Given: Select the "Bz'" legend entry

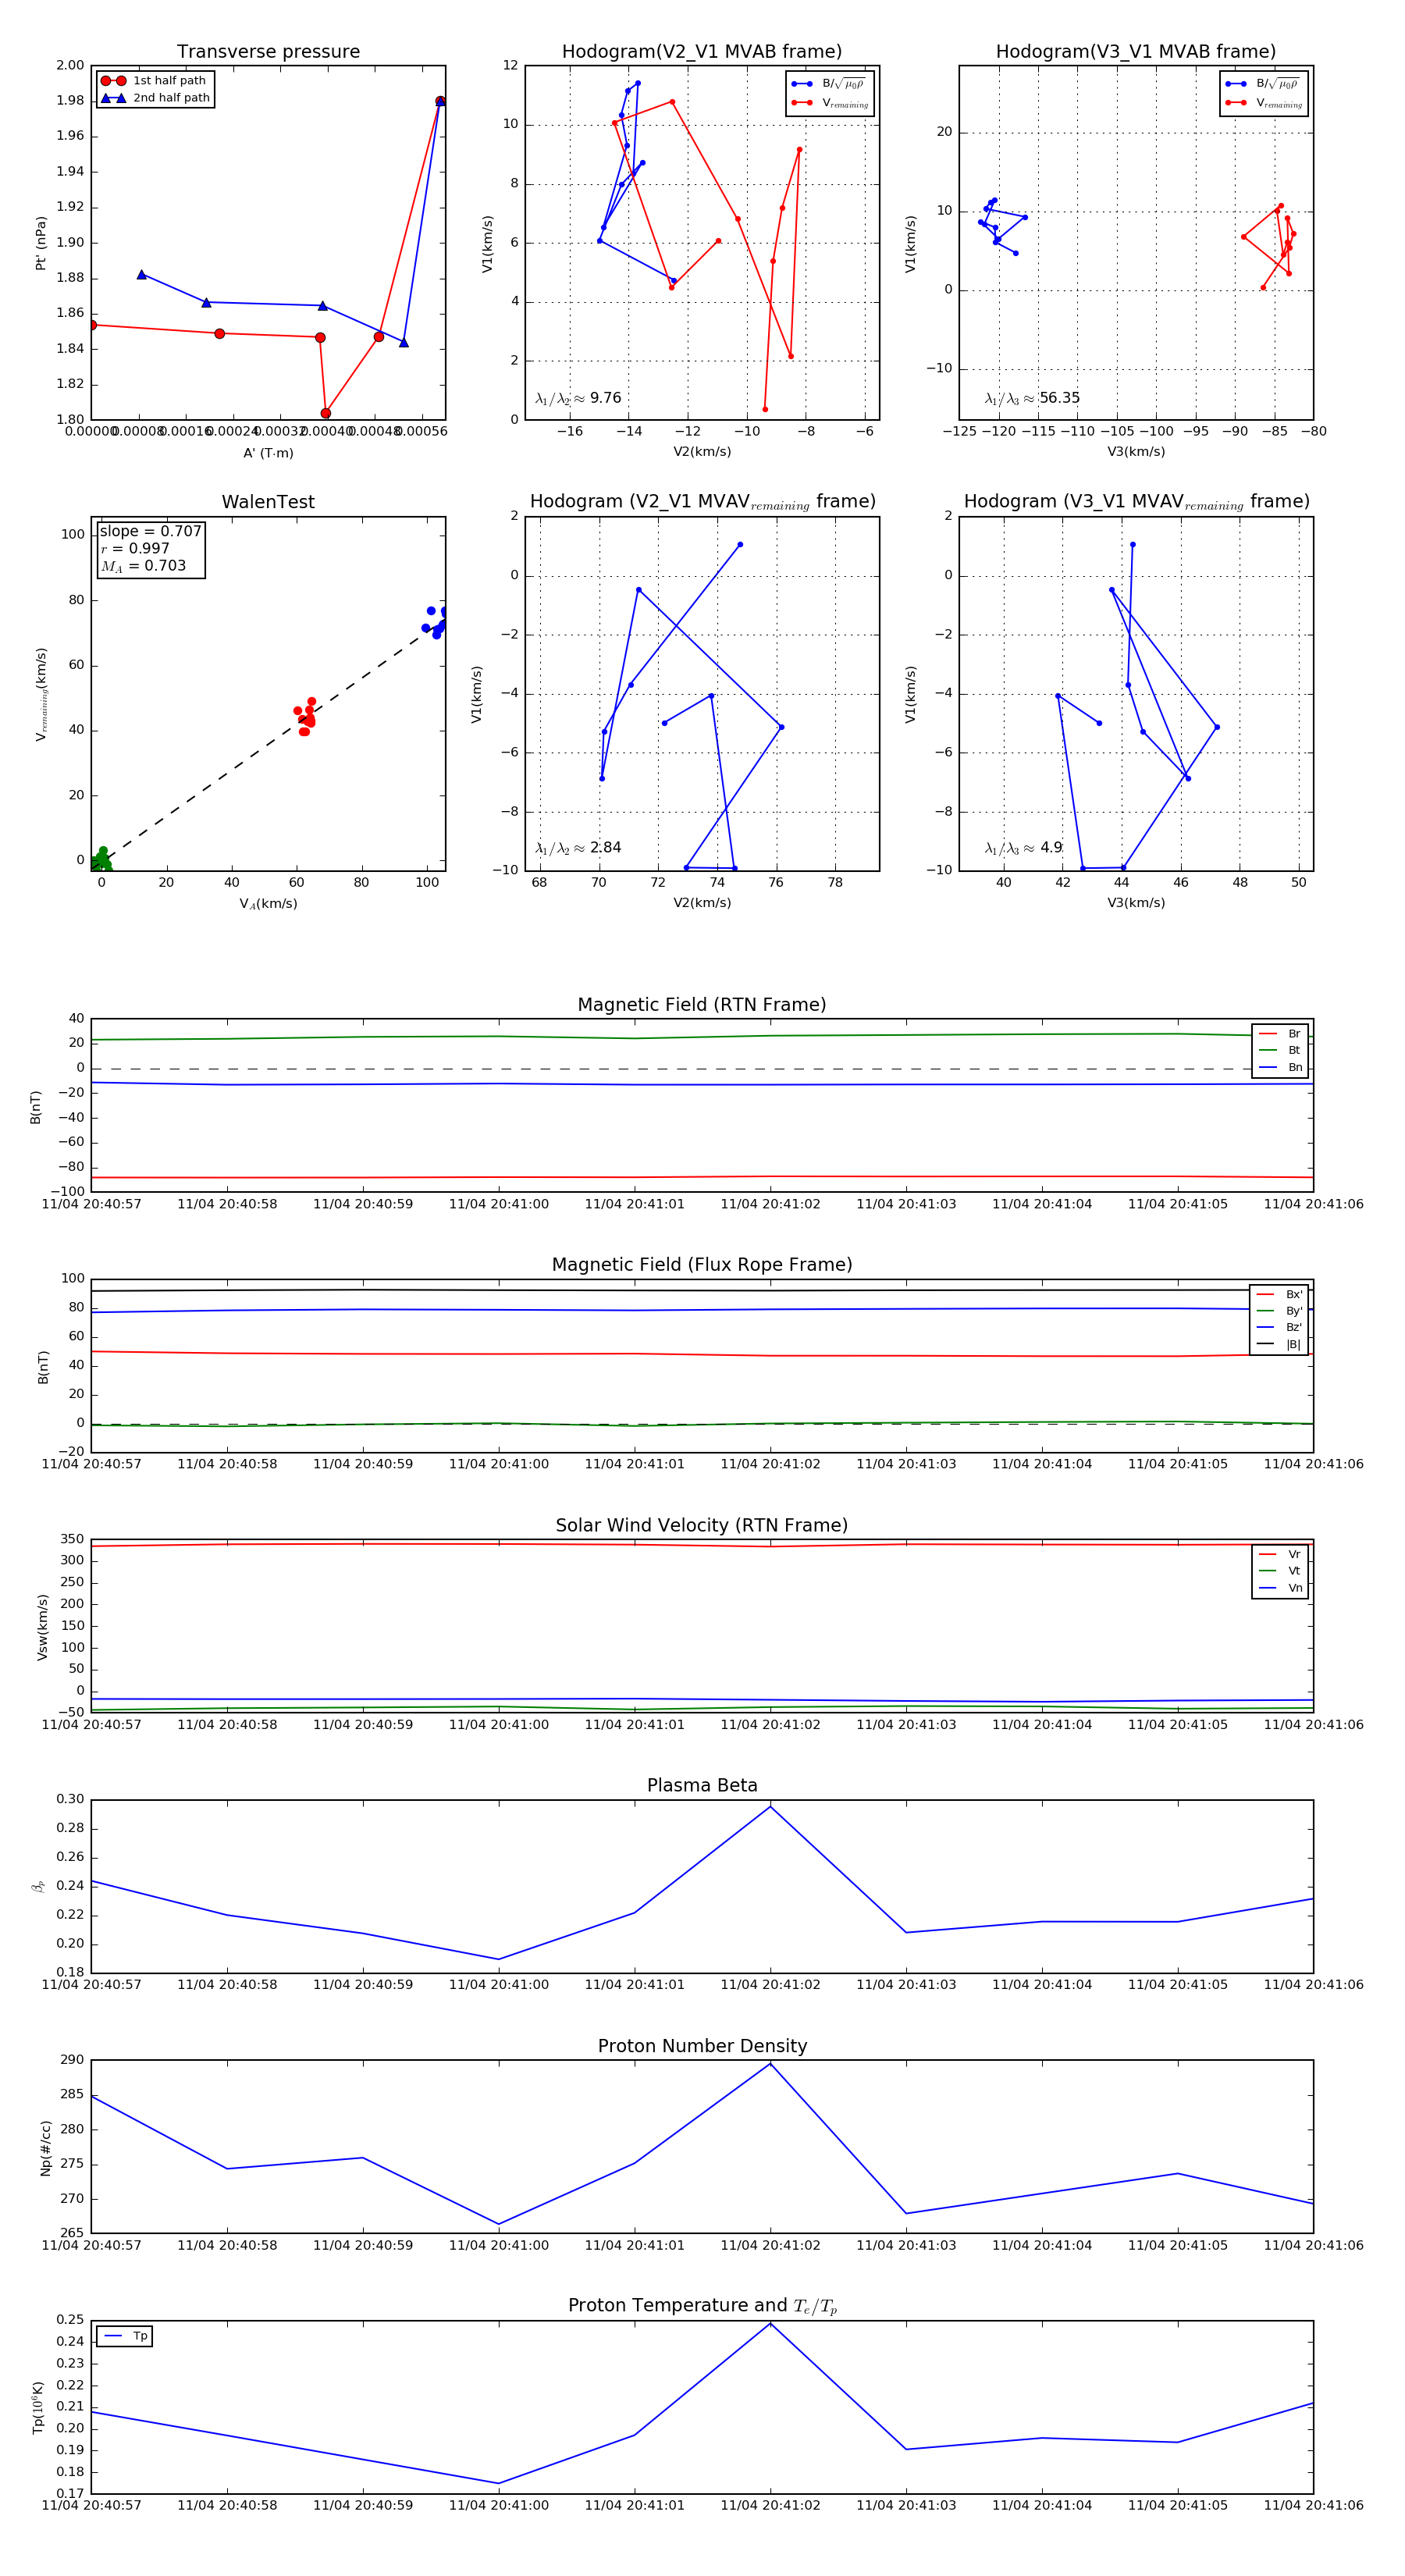Looking at the screenshot, I should click(x=1280, y=1328).
